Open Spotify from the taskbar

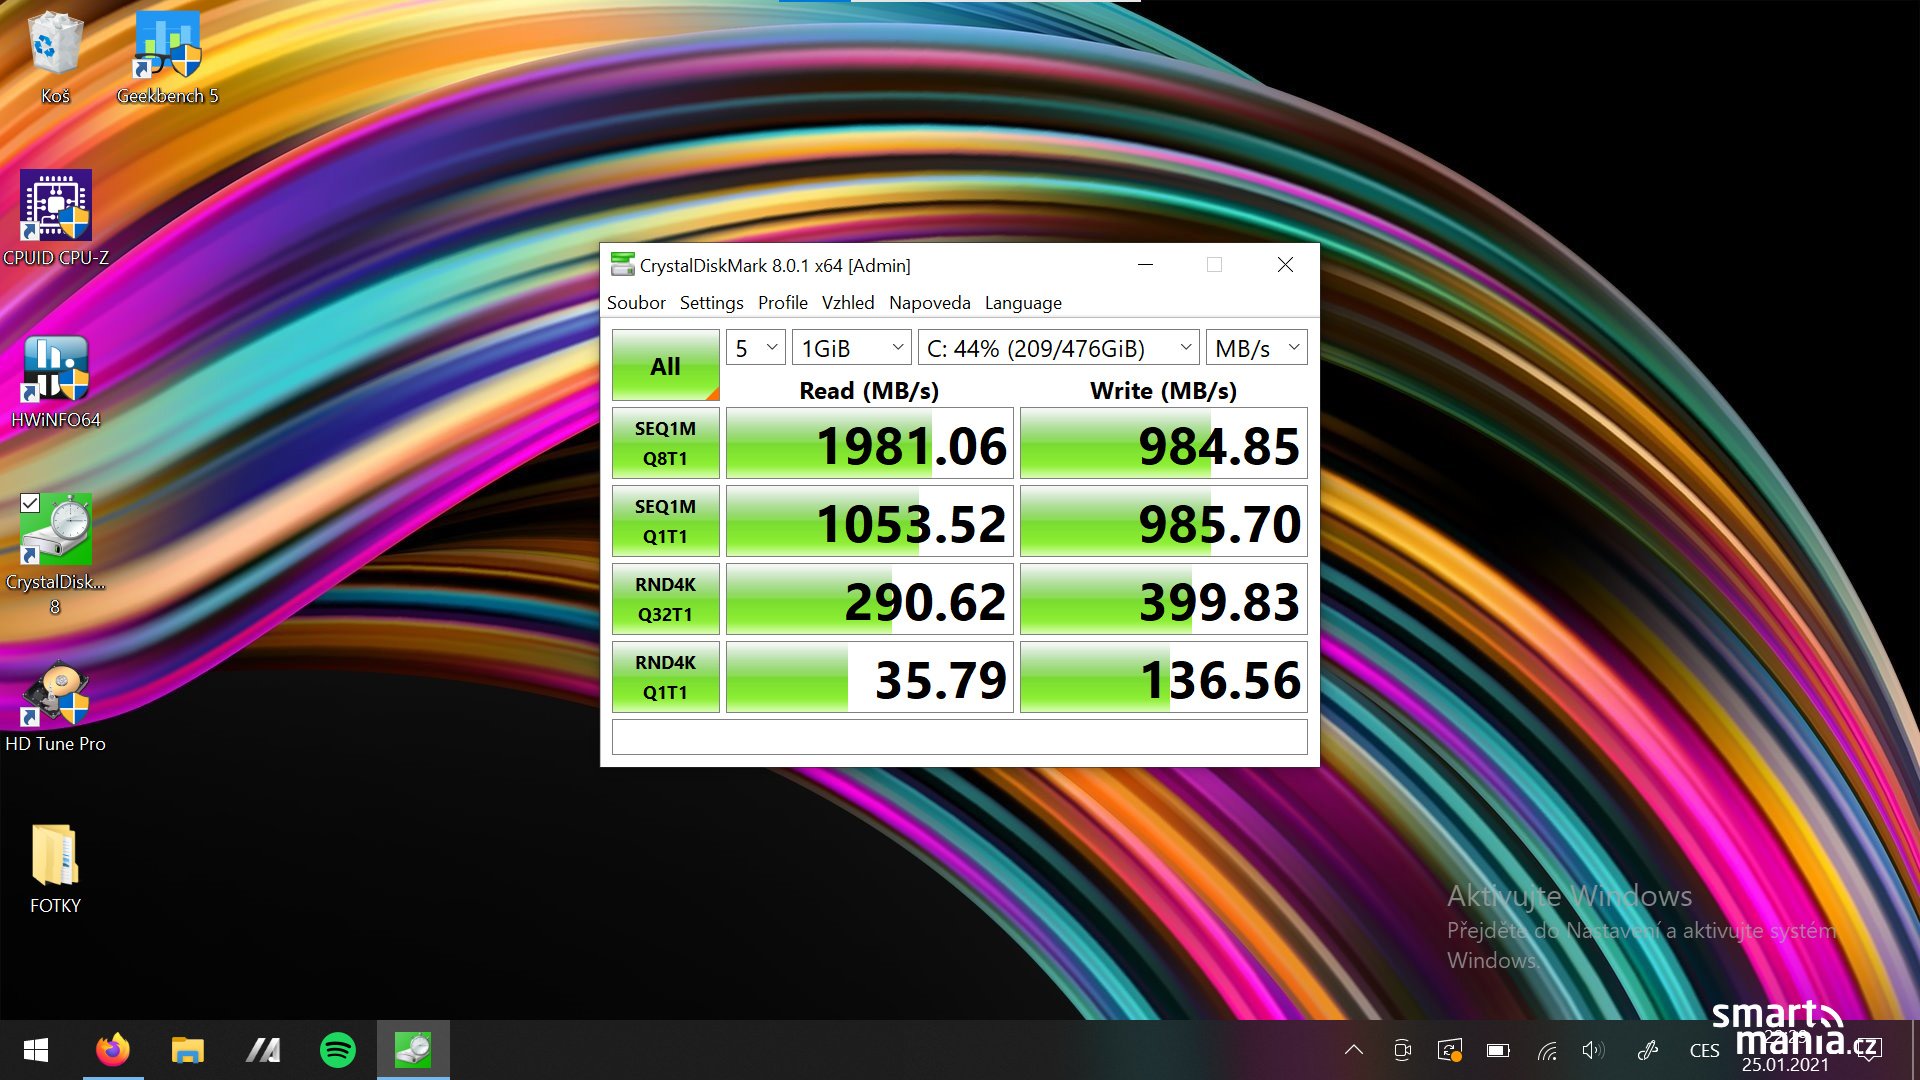338,1050
